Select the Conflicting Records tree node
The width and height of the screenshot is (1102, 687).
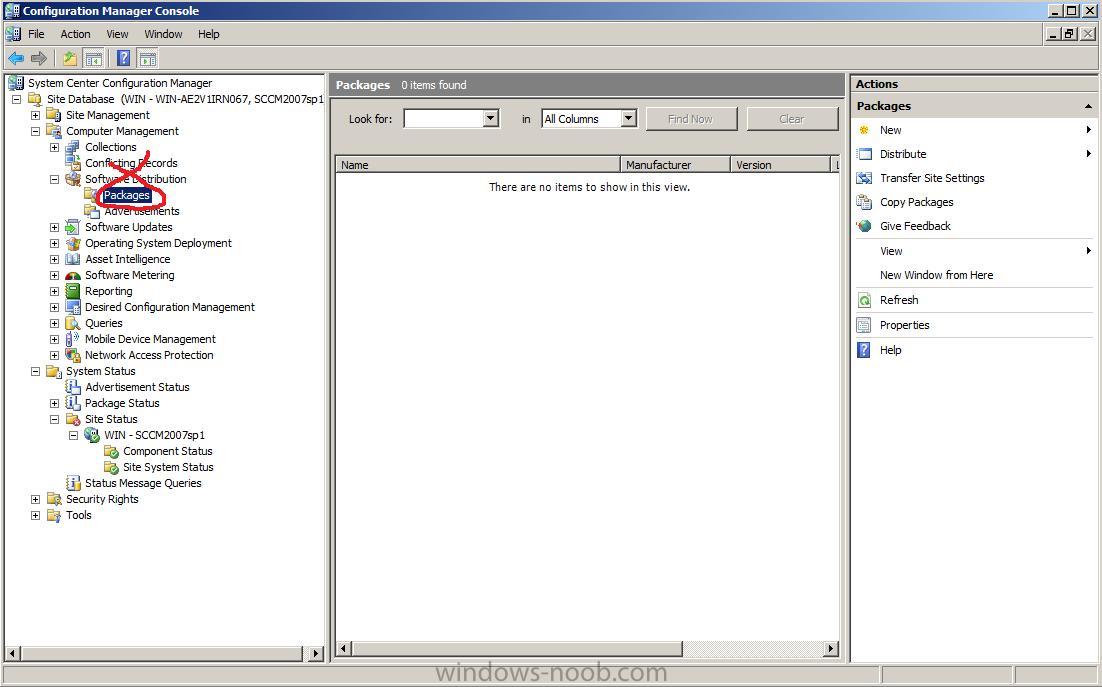[x=131, y=163]
